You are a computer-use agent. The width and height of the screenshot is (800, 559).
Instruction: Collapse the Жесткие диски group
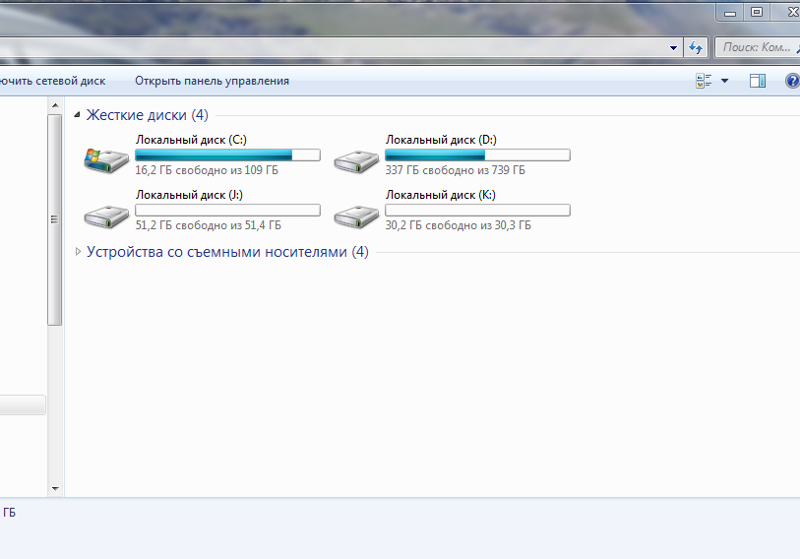(78, 115)
